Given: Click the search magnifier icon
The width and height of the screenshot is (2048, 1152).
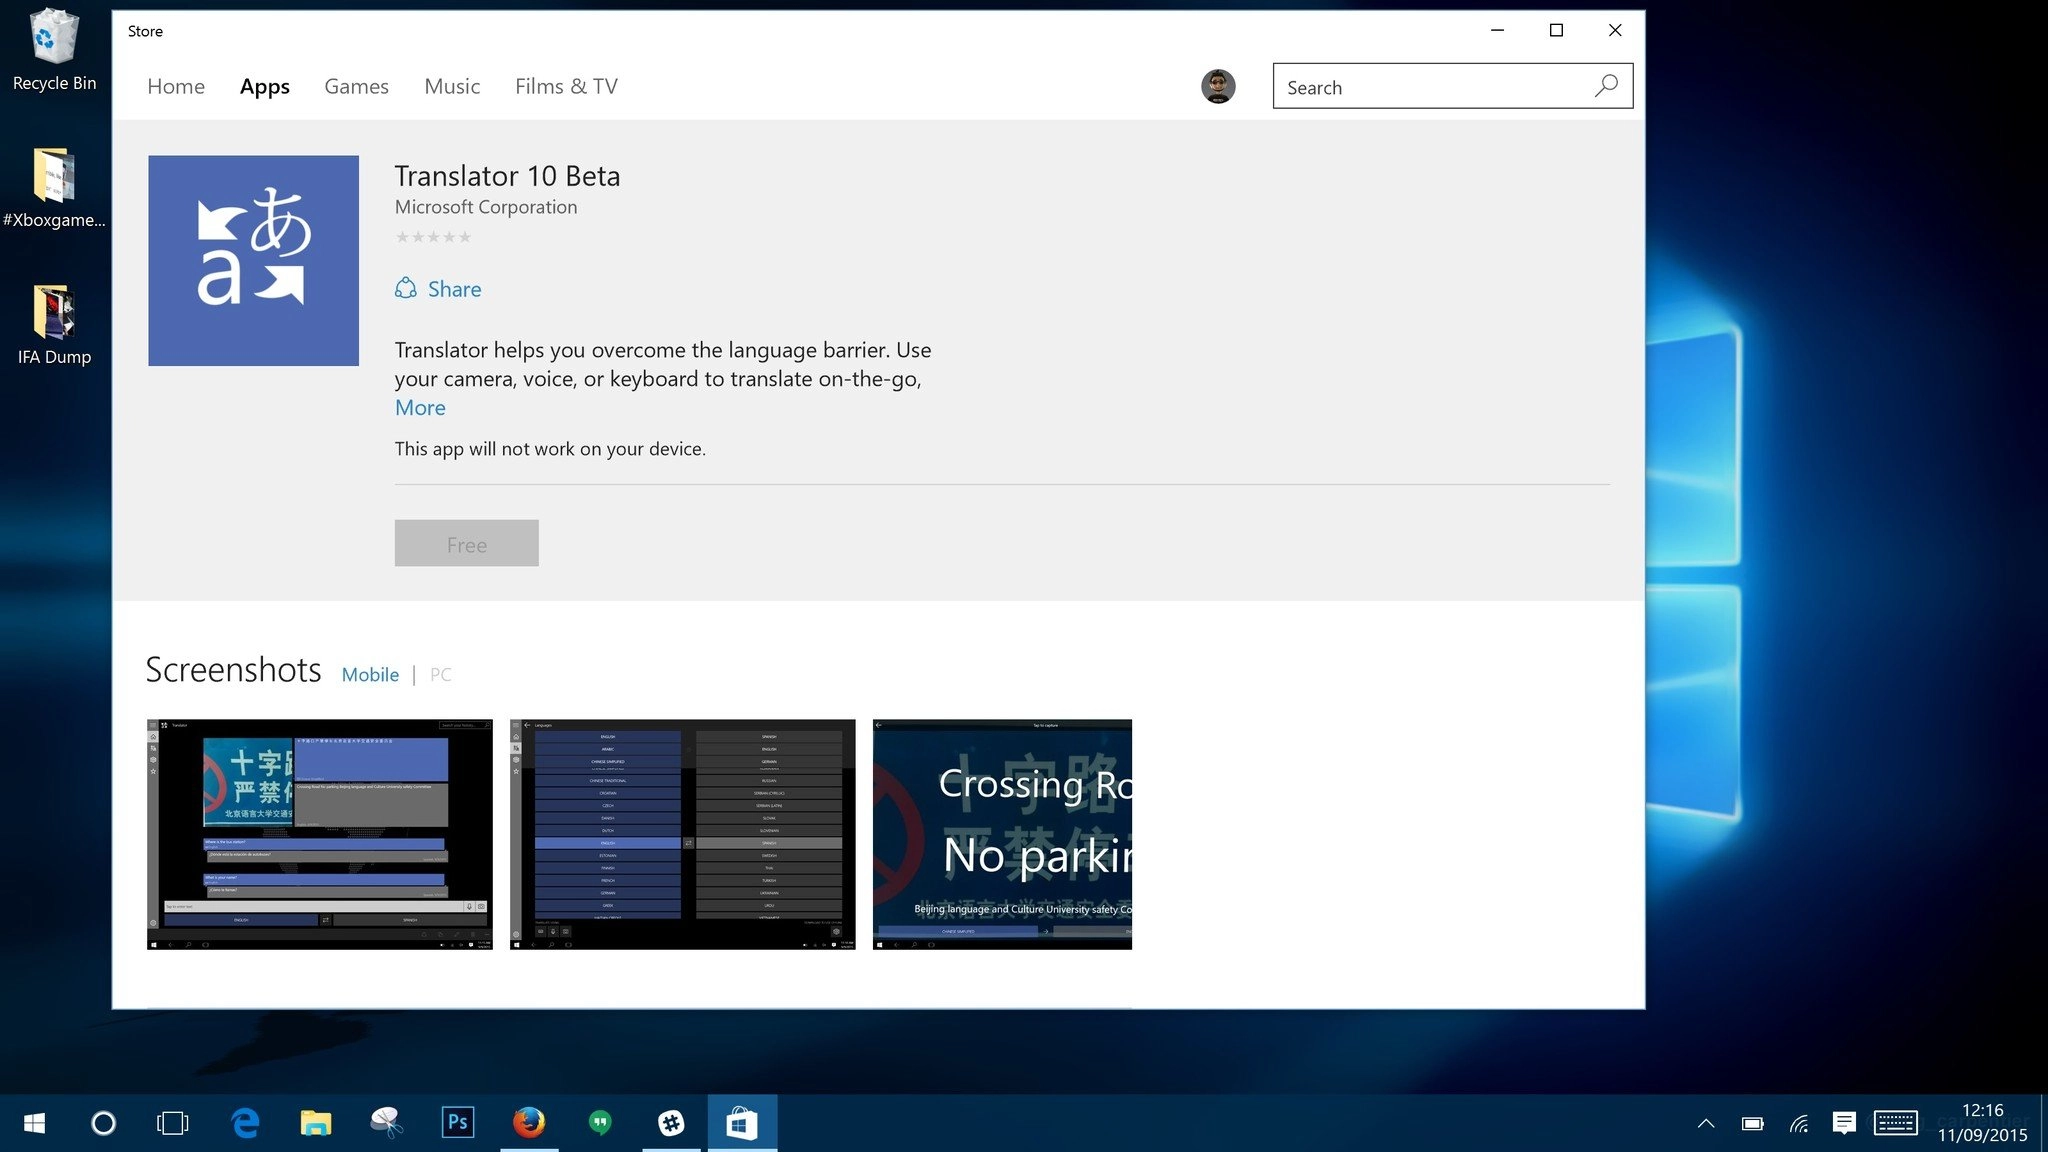Looking at the screenshot, I should pos(1605,87).
